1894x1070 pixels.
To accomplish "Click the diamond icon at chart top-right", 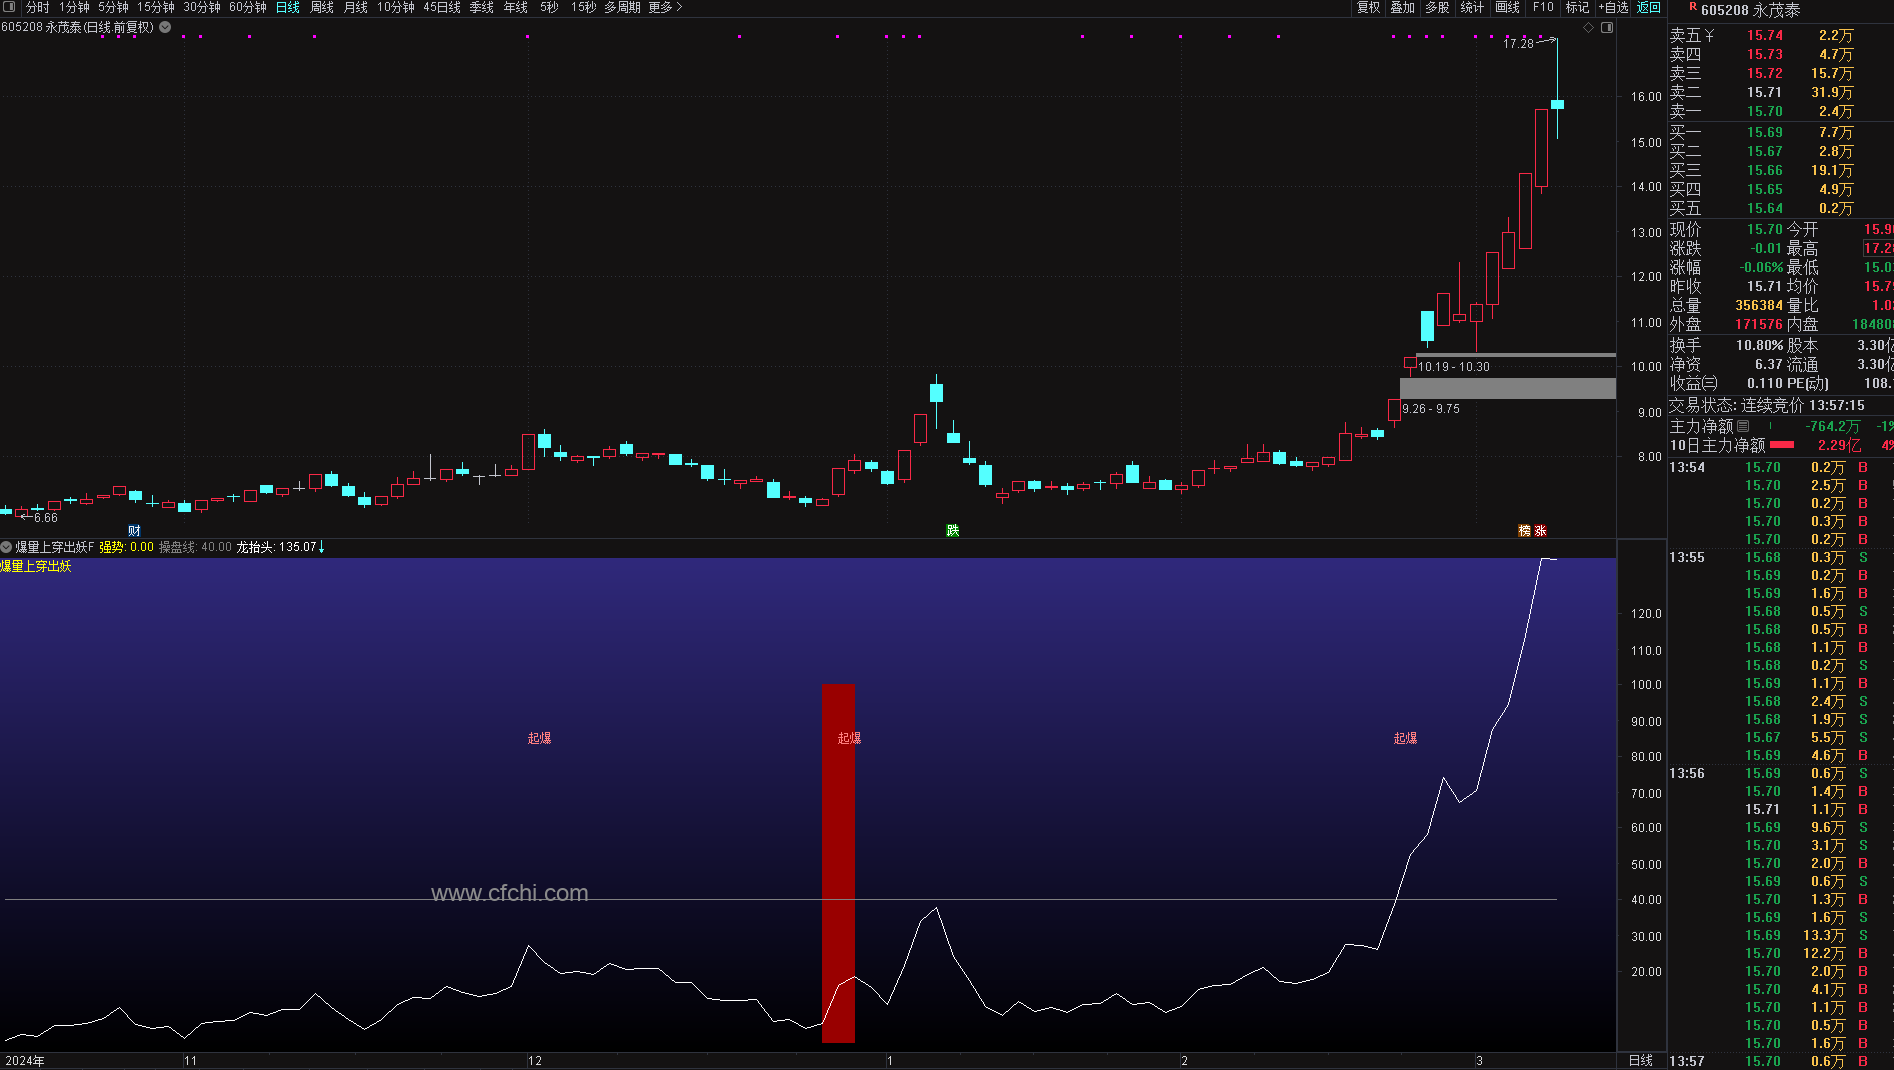I will (1588, 27).
